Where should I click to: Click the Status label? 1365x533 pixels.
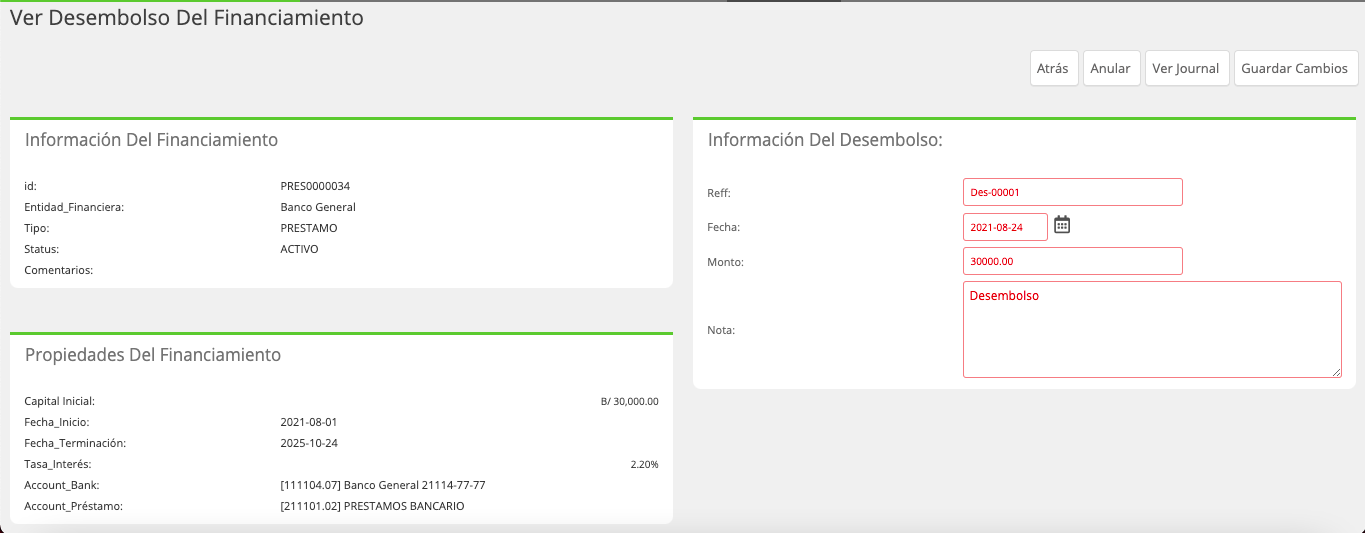click(41, 249)
